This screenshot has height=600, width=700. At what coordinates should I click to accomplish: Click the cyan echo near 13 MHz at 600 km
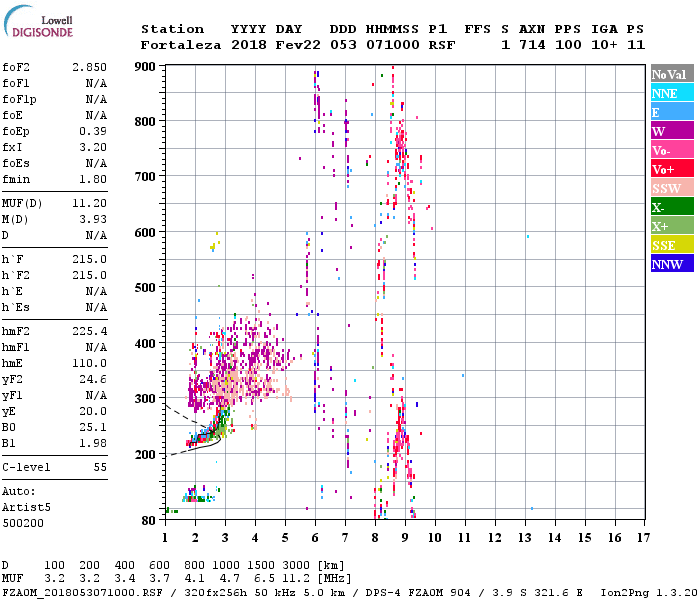click(x=528, y=236)
